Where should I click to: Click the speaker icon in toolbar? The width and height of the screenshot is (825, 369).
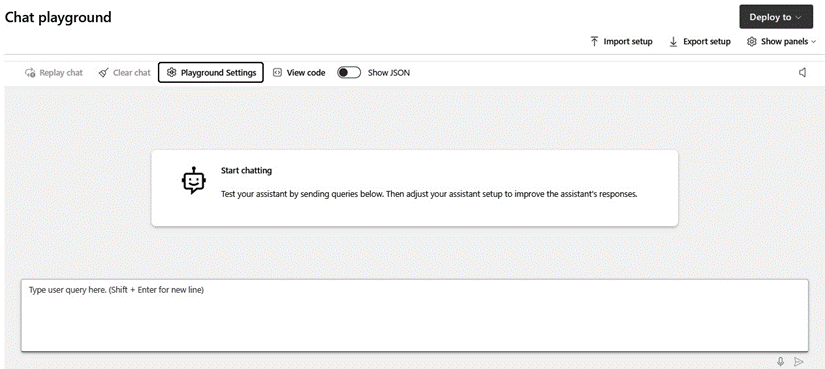[x=803, y=73]
